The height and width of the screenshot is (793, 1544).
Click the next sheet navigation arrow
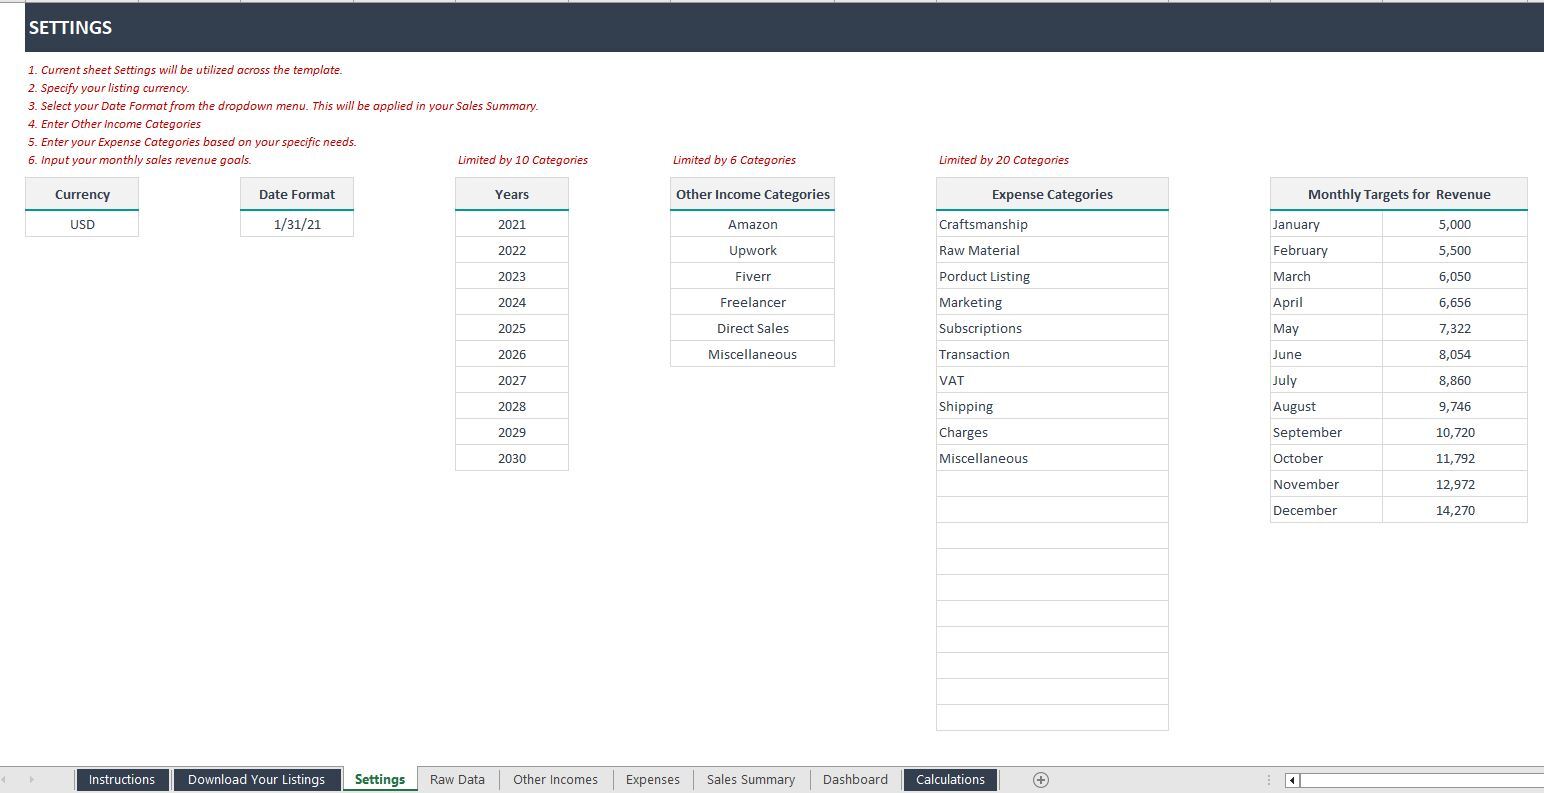(31, 780)
